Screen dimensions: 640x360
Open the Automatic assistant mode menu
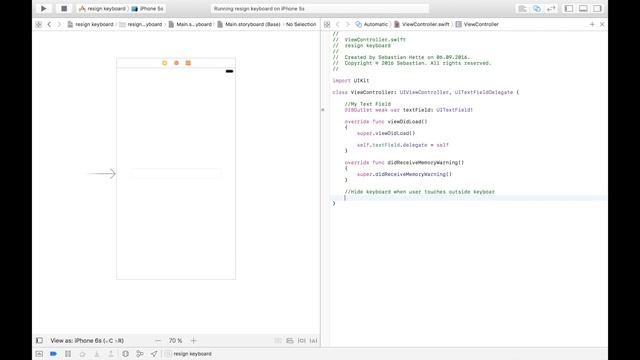pos(371,24)
